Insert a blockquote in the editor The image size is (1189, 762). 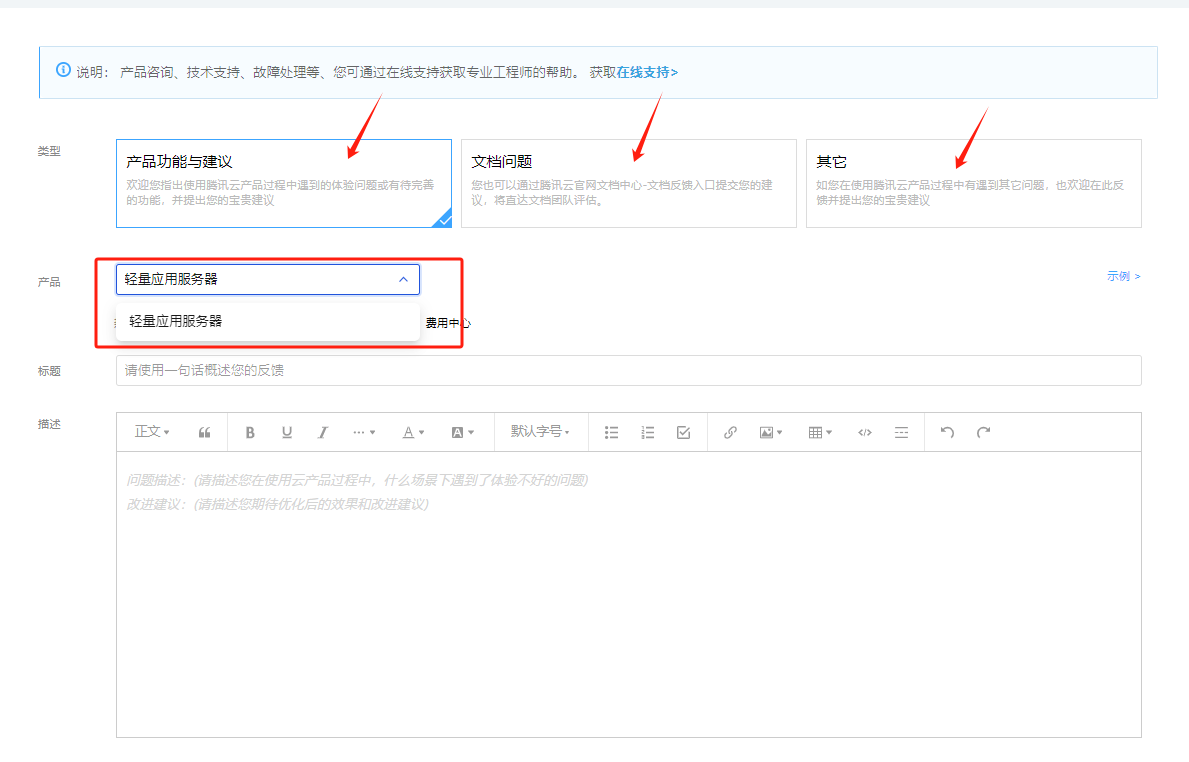pos(204,432)
